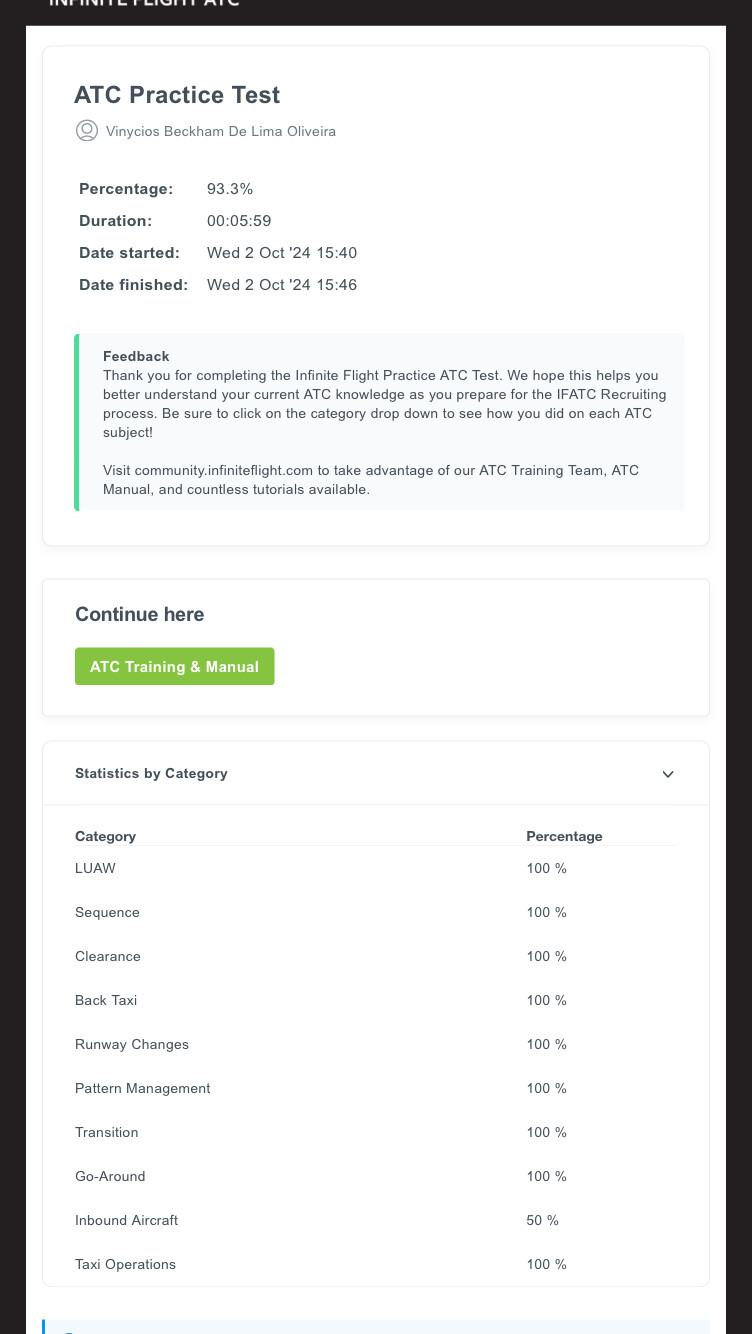Click the Category column header
The height and width of the screenshot is (1334, 752).
105,836
